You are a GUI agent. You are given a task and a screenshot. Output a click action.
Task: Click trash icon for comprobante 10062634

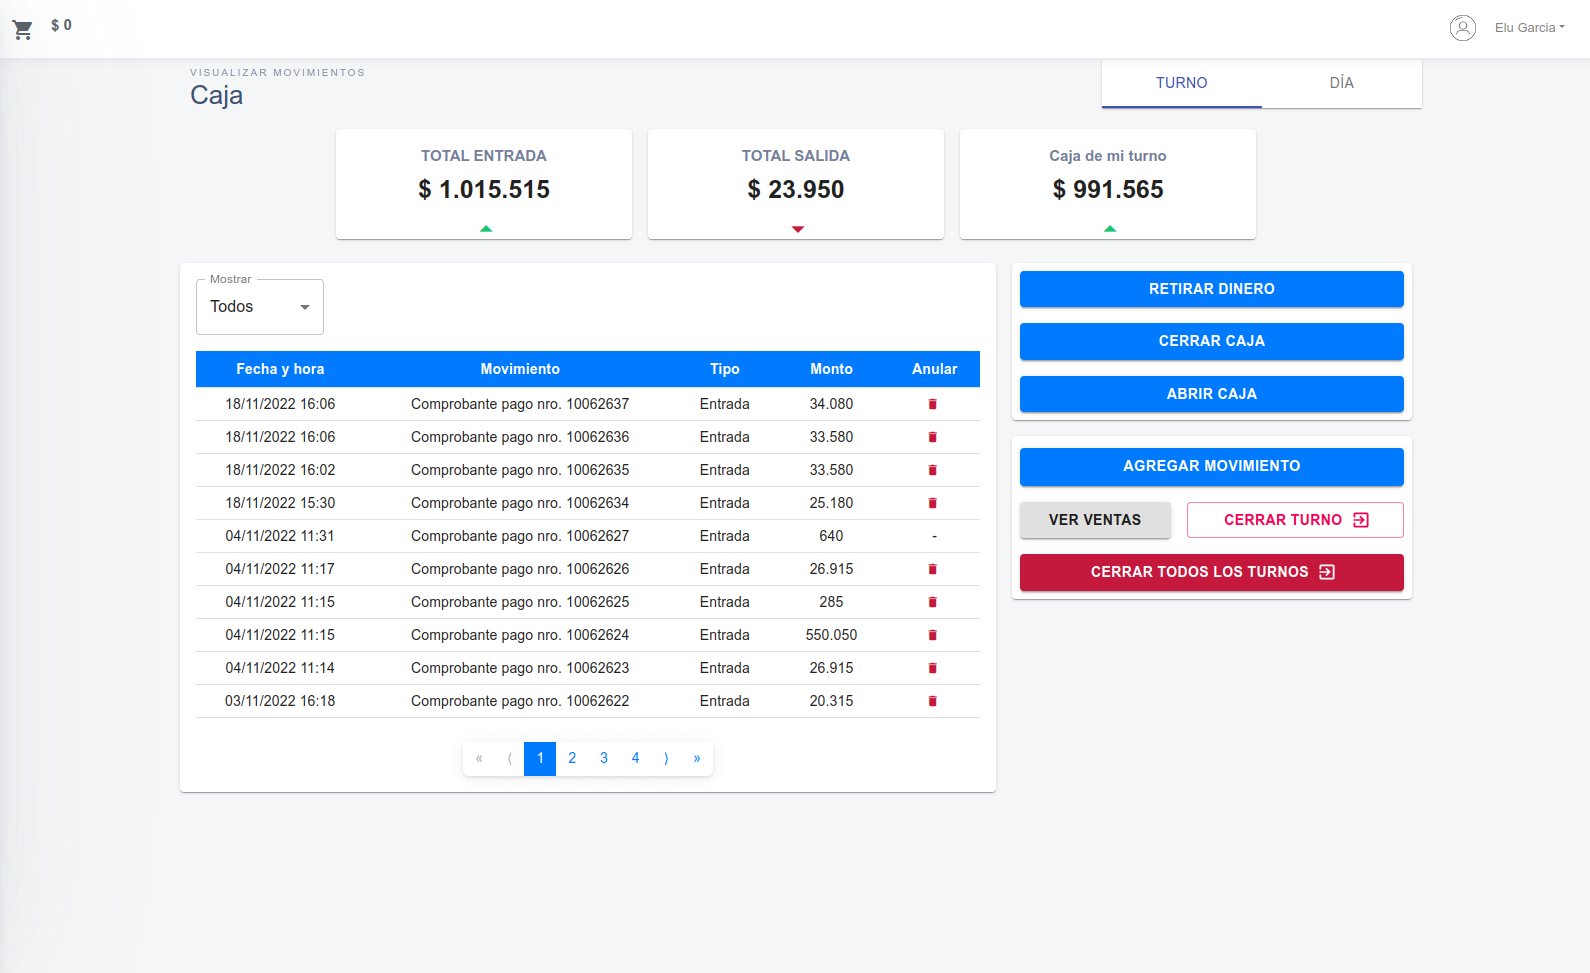932,503
